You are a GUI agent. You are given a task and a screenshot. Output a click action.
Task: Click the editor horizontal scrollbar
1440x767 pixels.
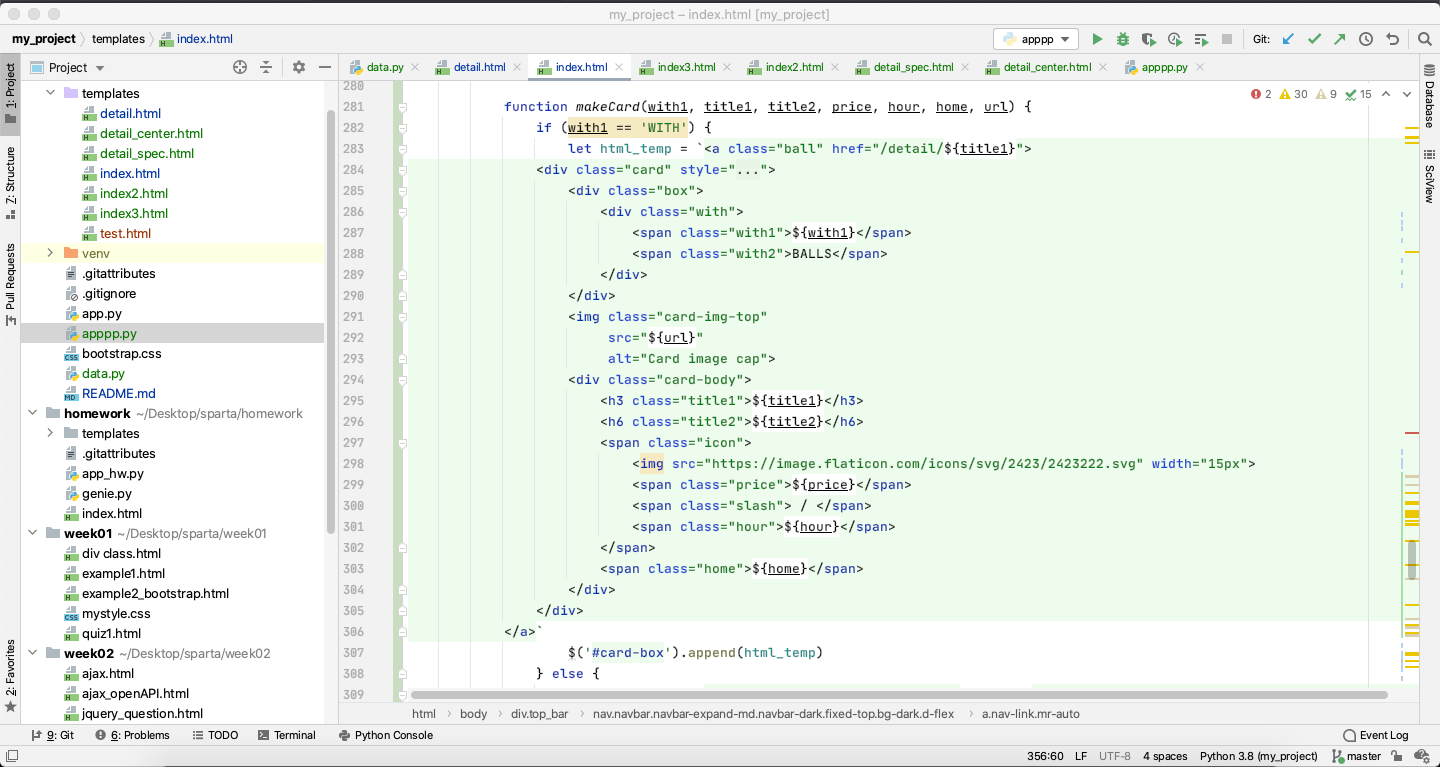(x=898, y=694)
